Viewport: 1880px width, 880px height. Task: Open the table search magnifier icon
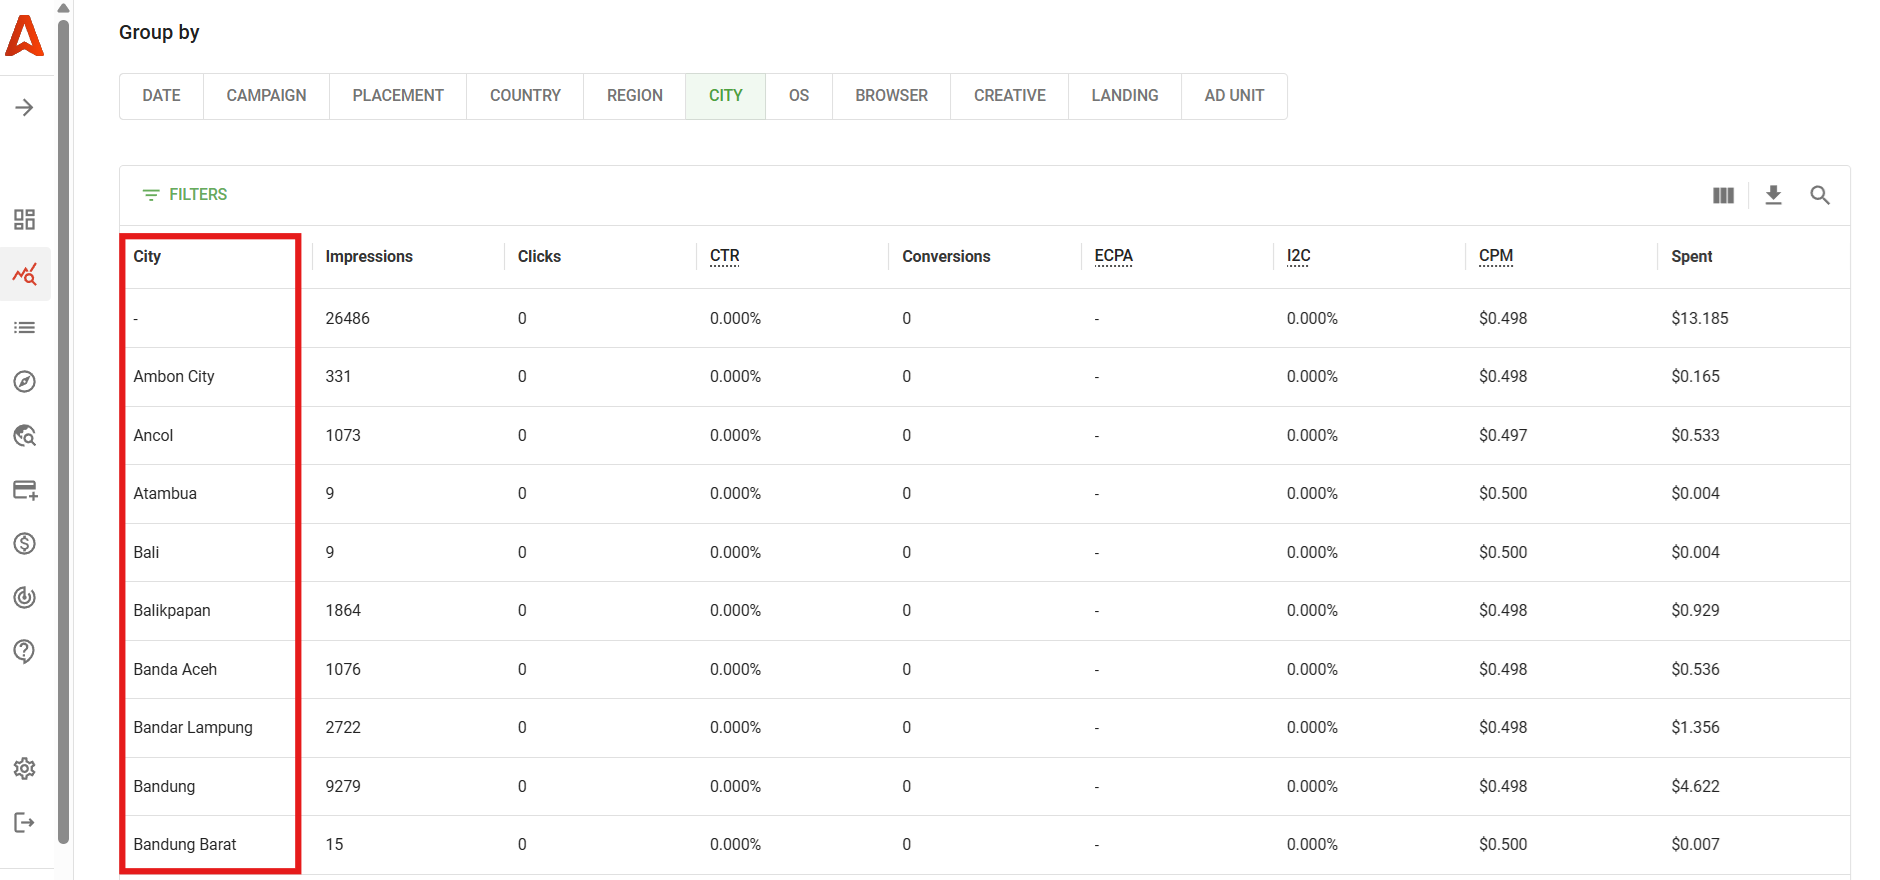point(1819,195)
